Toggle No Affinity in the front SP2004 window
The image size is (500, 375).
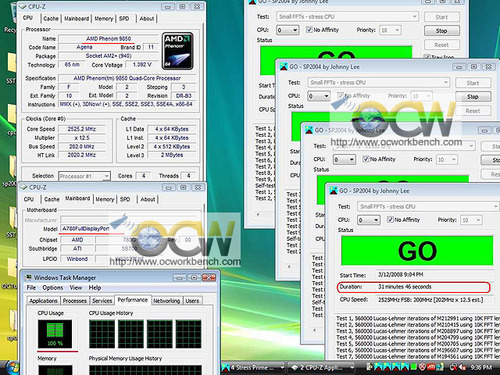pyautogui.click(x=390, y=220)
